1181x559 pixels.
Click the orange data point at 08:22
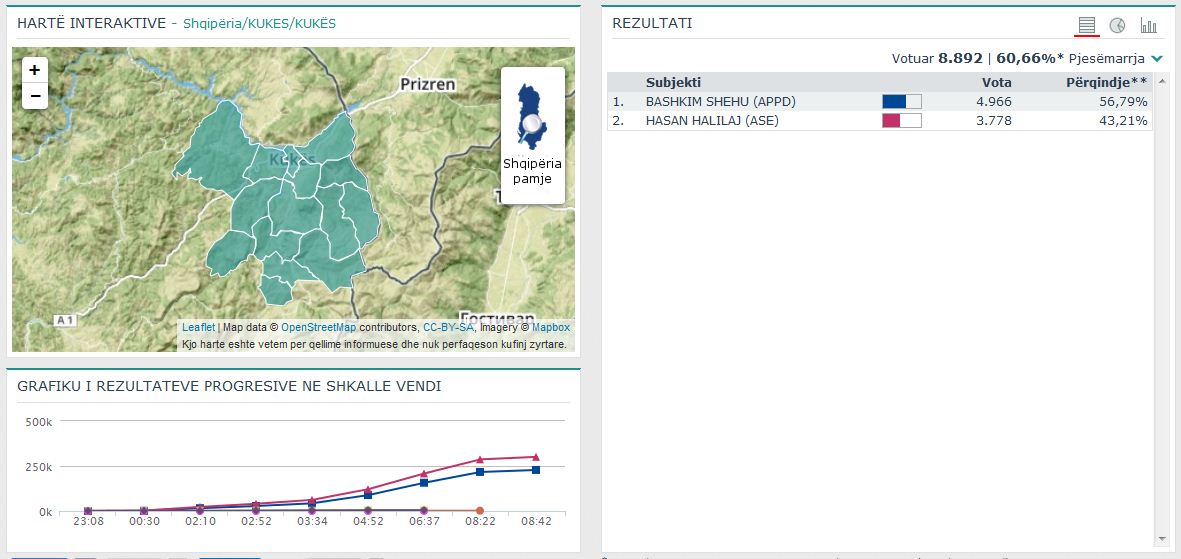[x=480, y=511]
